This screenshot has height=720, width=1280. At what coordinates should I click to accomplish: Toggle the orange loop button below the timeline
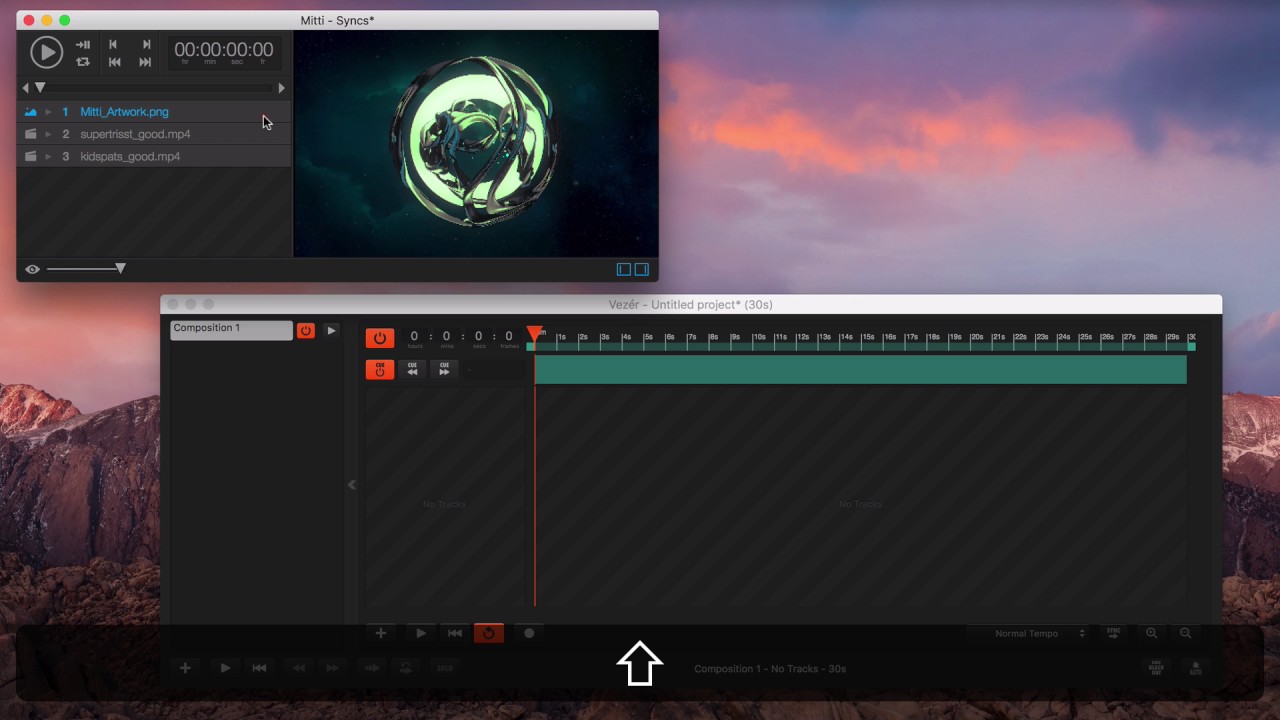click(489, 633)
